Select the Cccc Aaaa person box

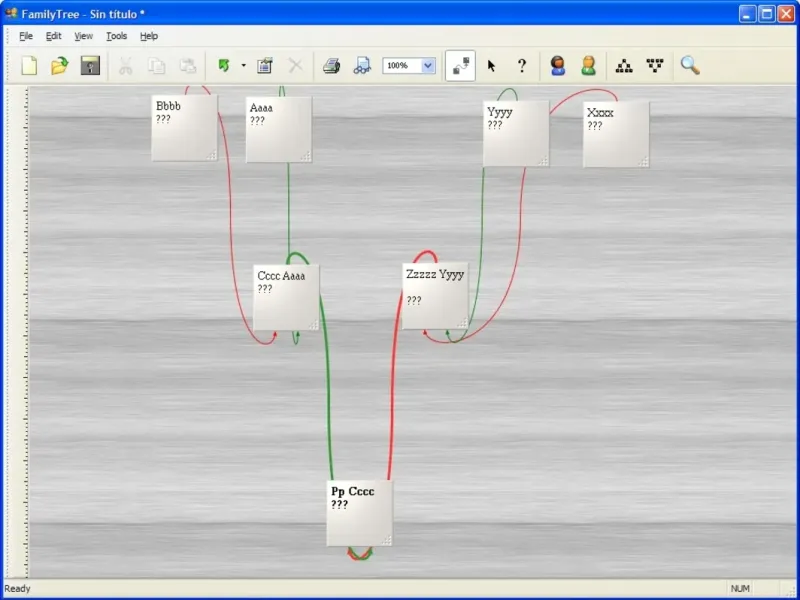[x=286, y=297]
